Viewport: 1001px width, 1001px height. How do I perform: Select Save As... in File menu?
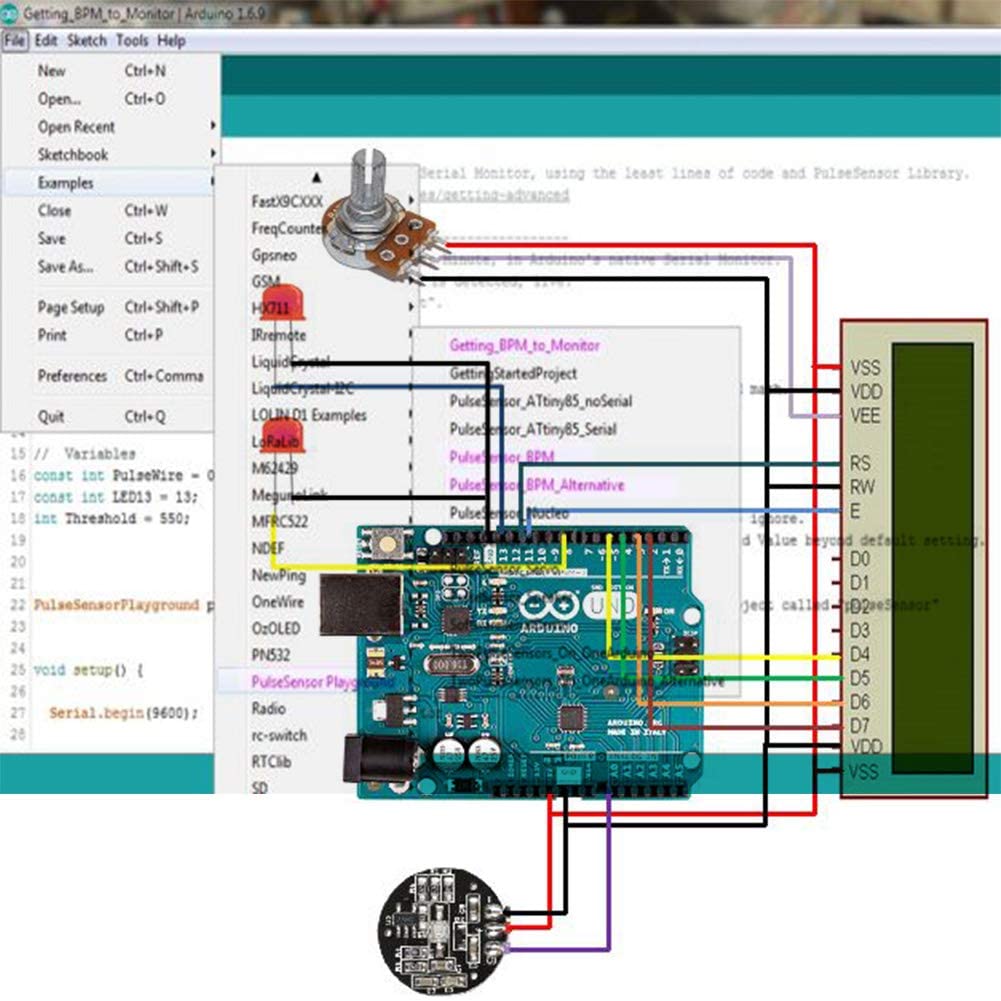(x=65, y=267)
